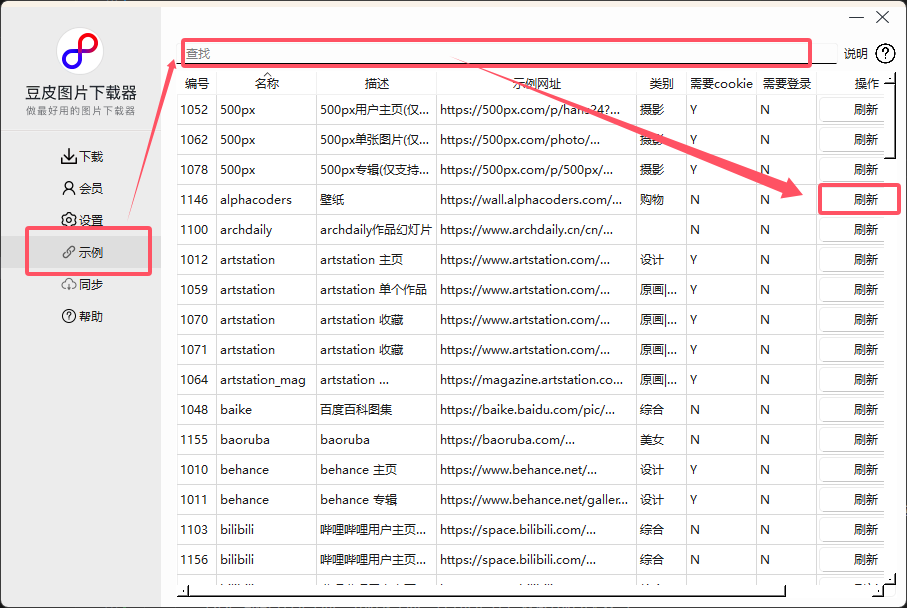Open the 说明 help question-mark icon
Screen dimensions: 907x608
885,54
